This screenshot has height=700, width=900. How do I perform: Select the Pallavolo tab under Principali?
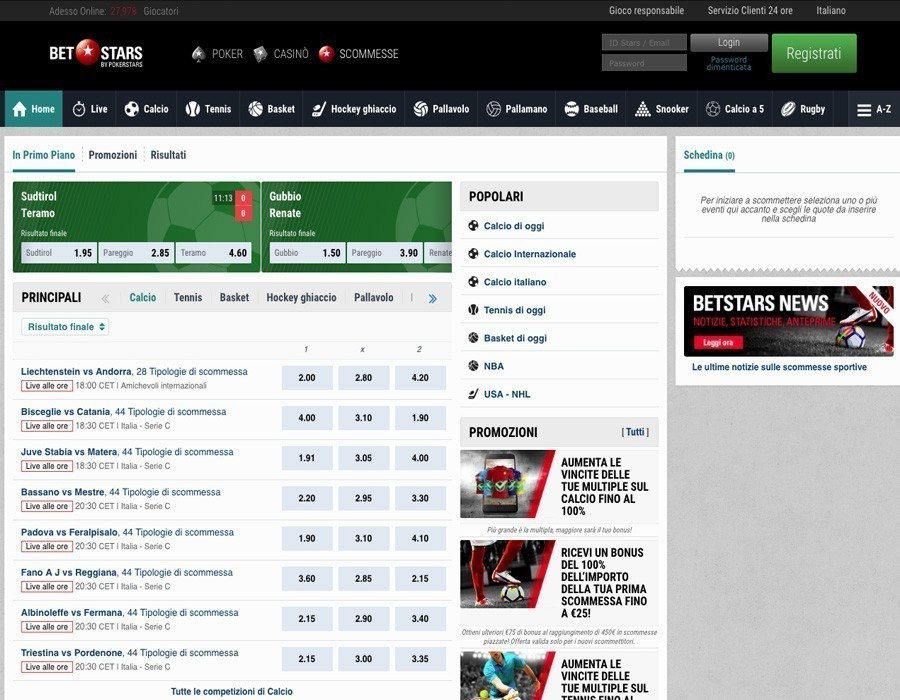[374, 297]
